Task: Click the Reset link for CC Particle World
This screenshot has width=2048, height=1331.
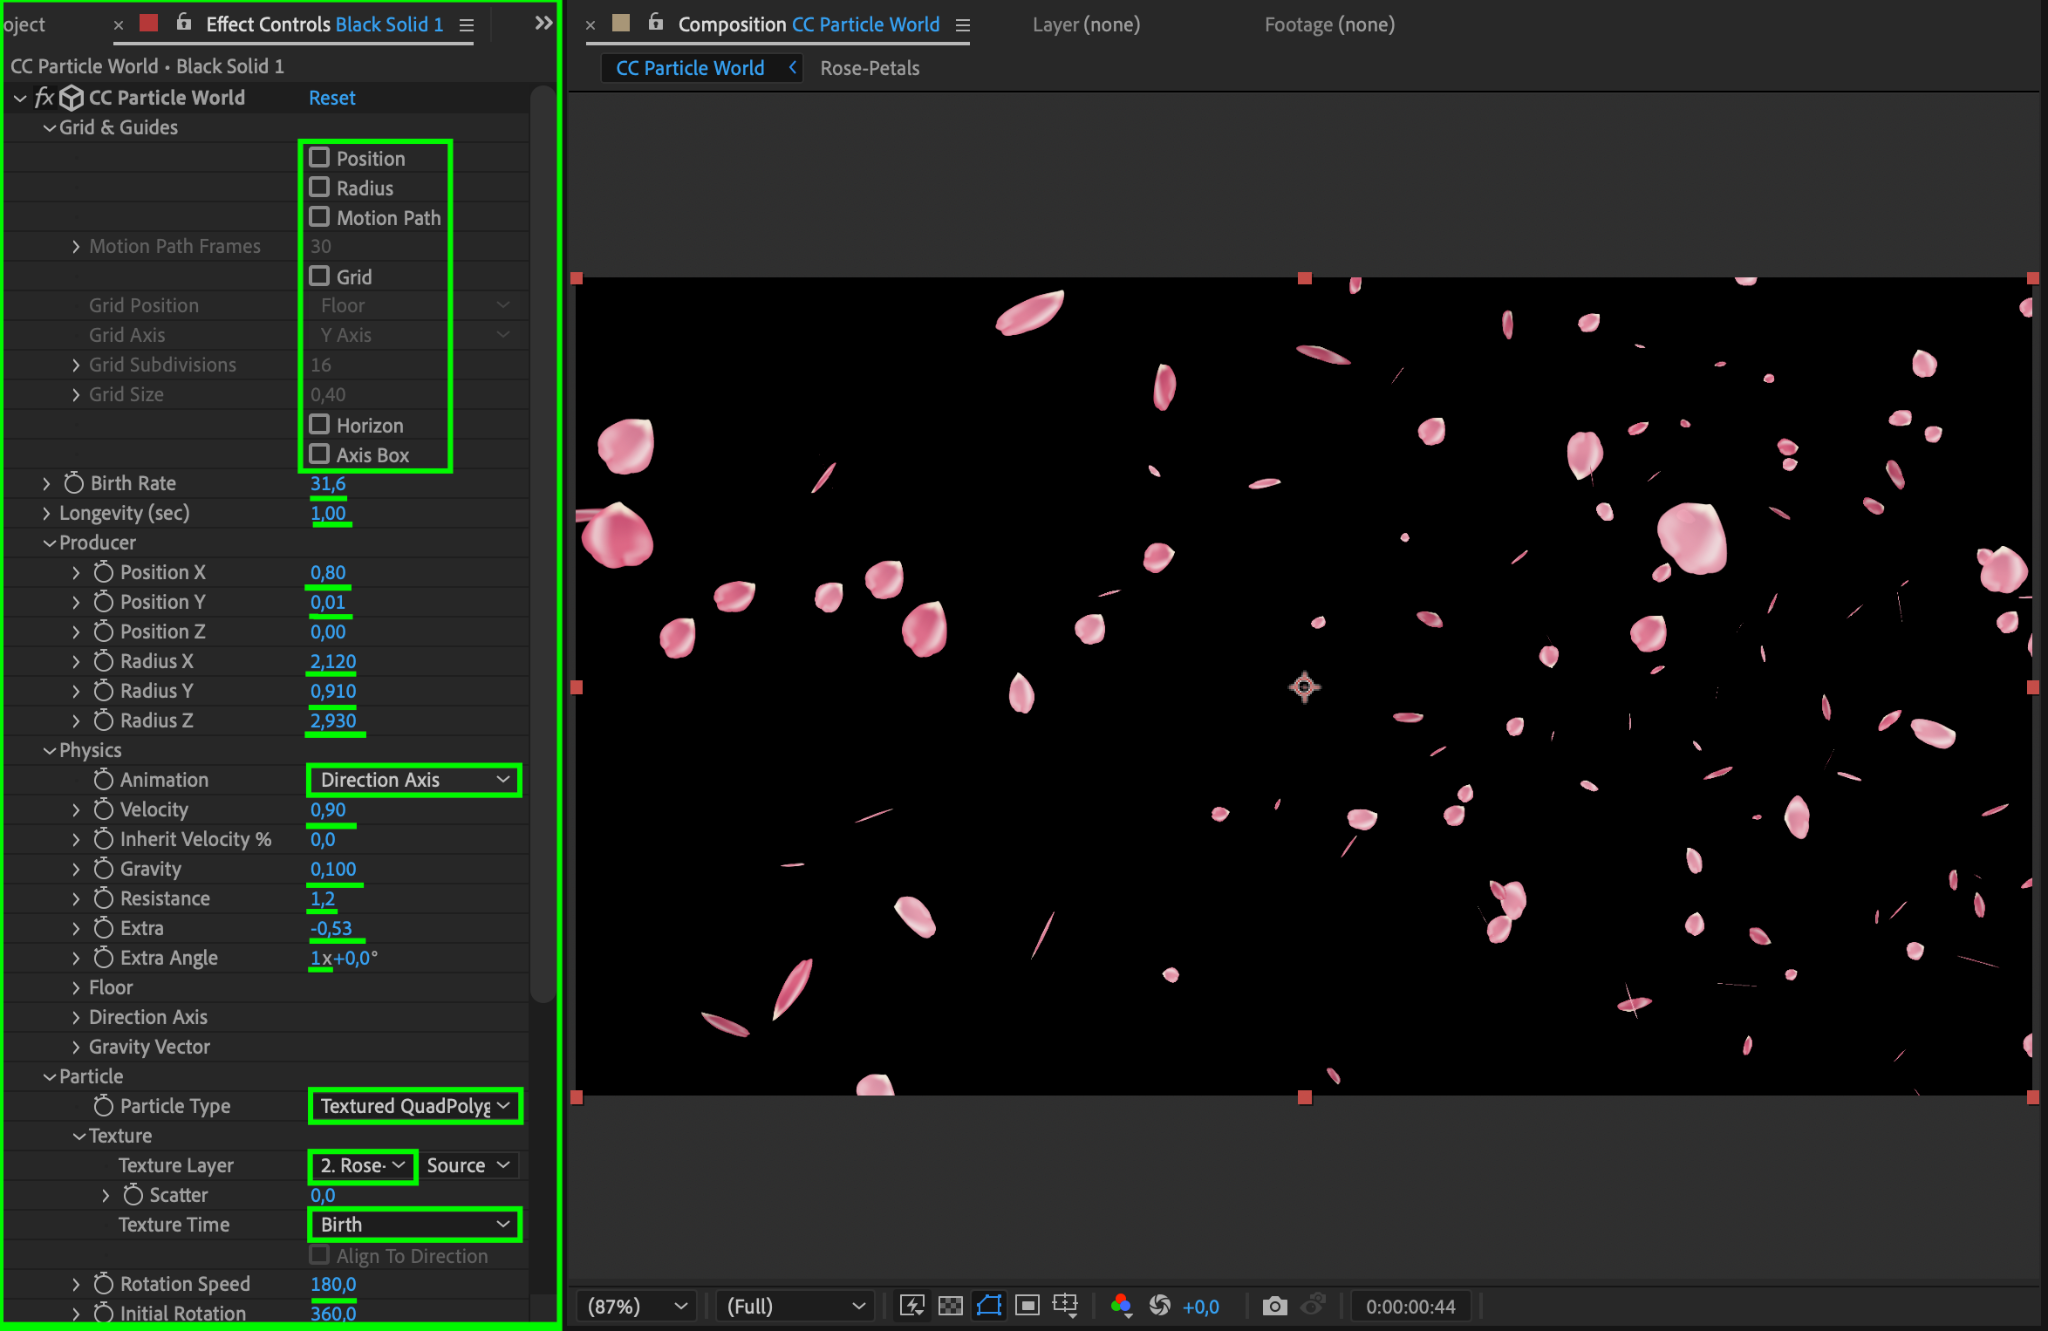Action: pos(332,98)
